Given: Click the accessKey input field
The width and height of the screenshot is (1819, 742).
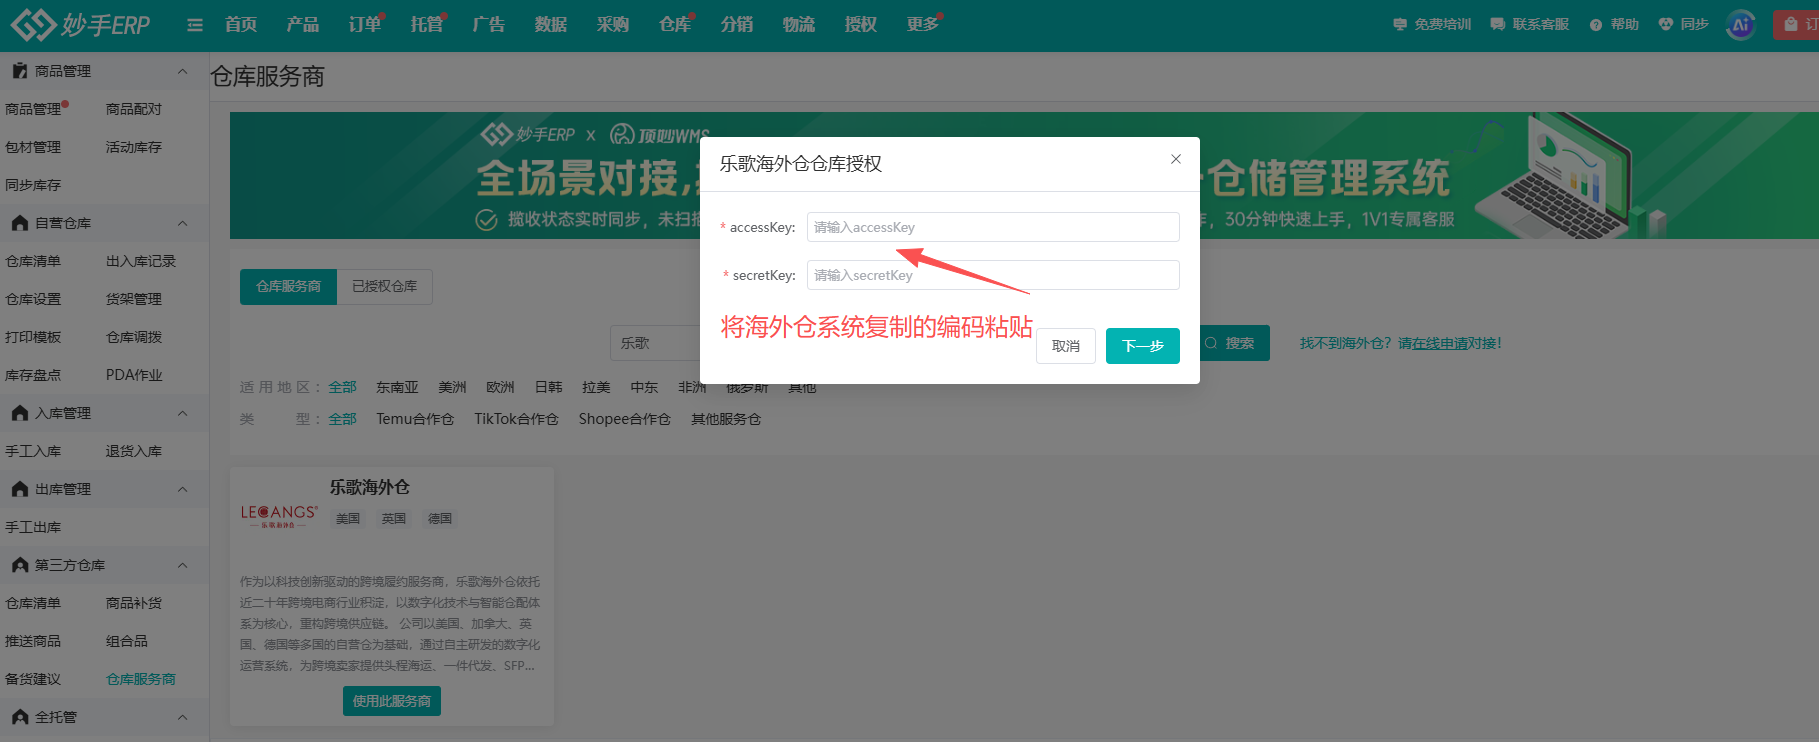Looking at the screenshot, I should click(x=993, y=227).
